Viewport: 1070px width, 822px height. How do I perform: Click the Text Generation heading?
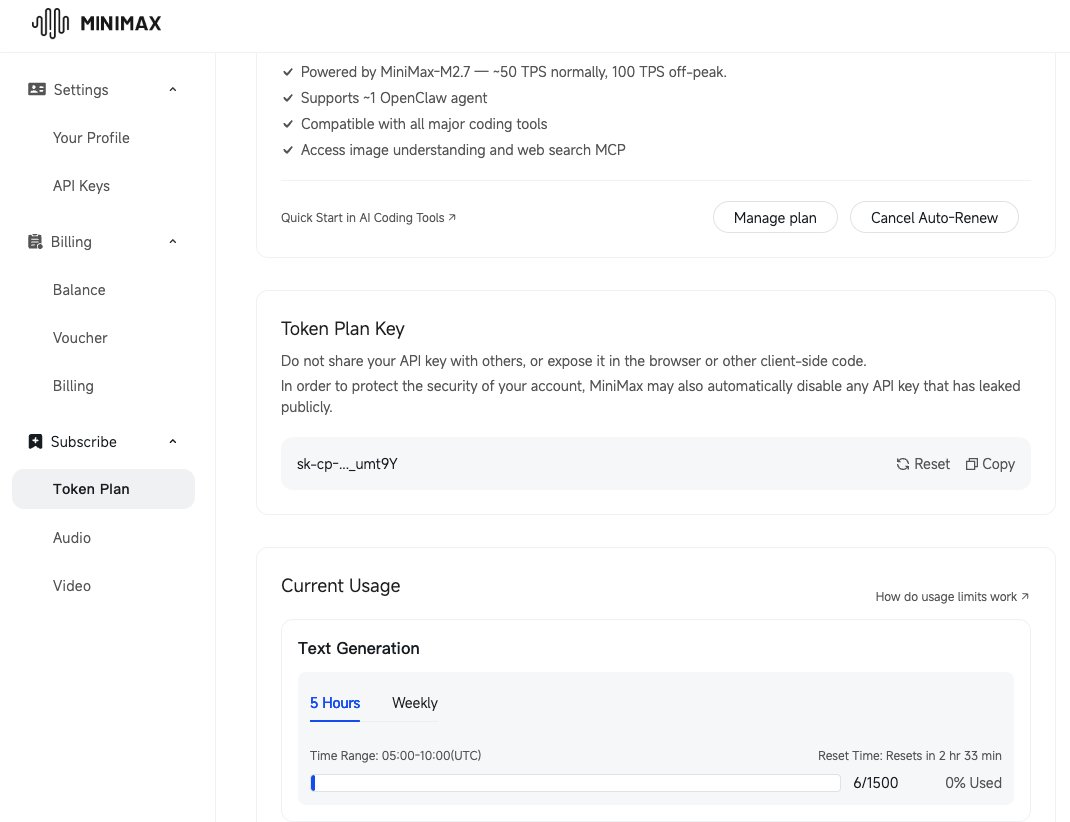359,648
